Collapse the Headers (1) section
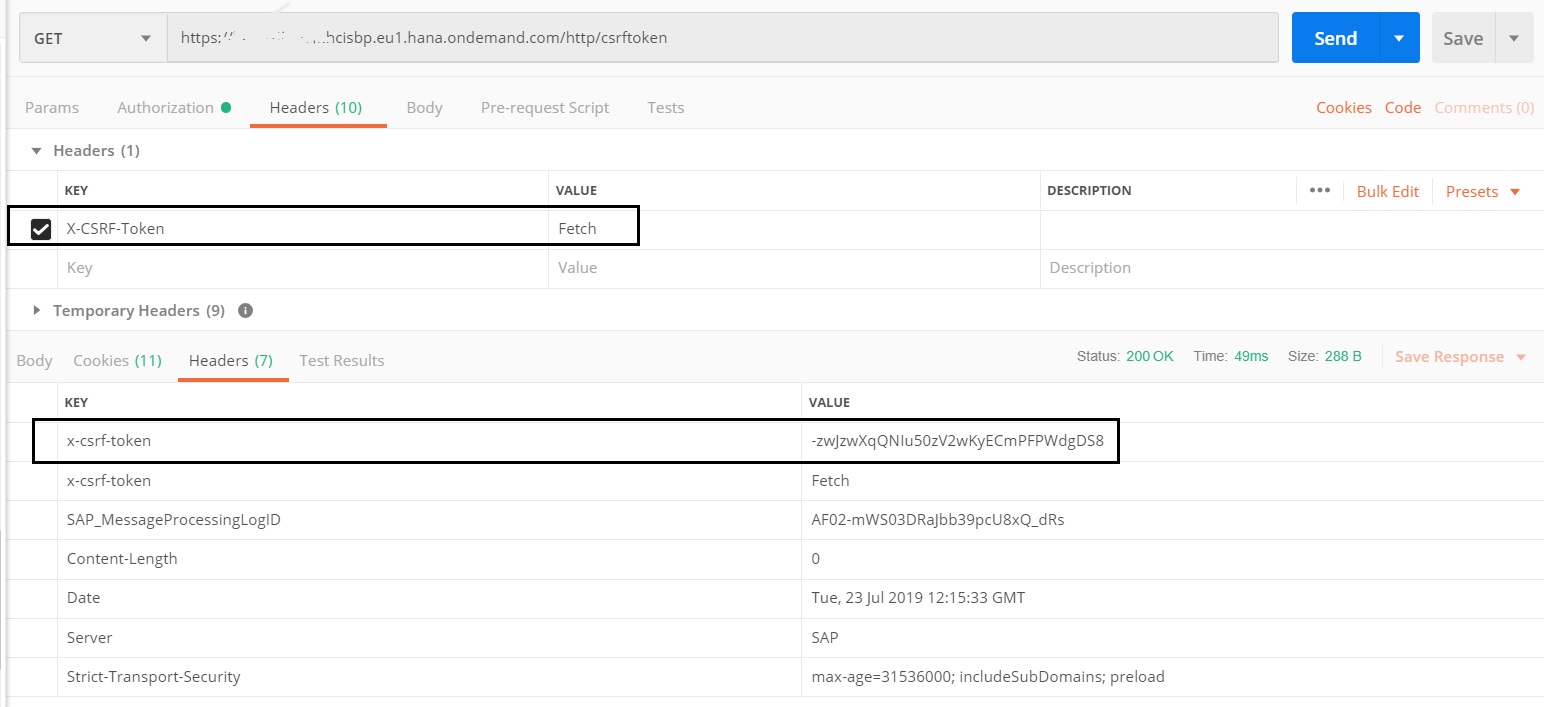This screenshot has height=707, width=1544. coord(37,150)
